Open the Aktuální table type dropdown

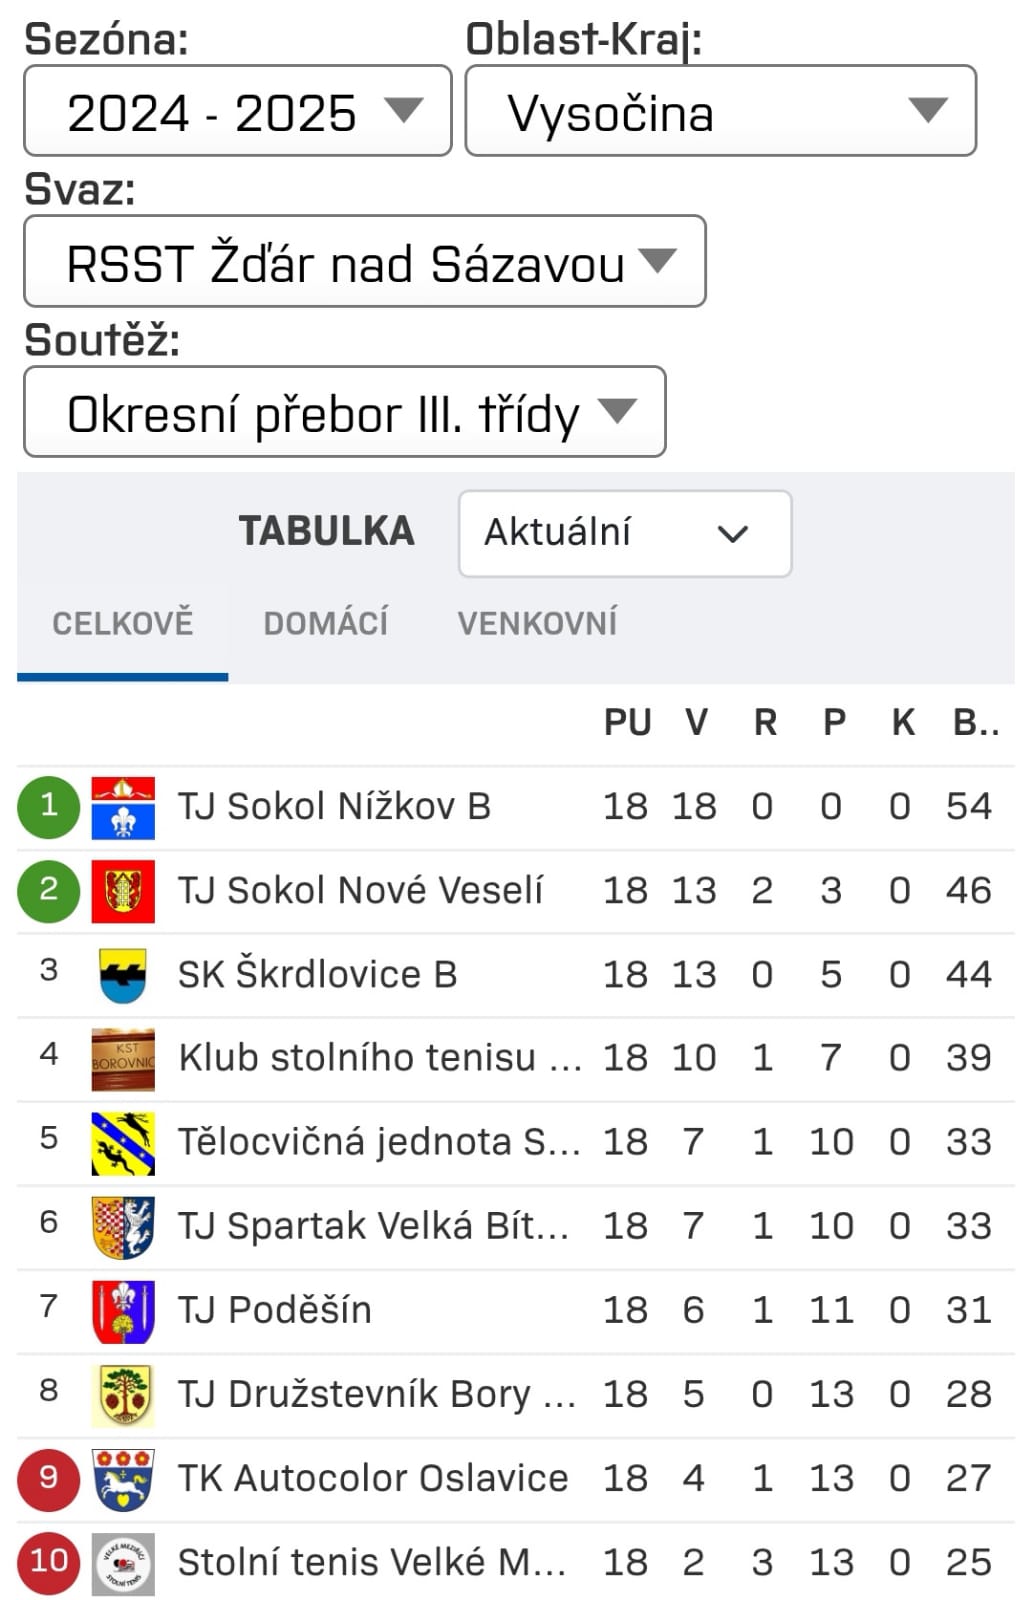(x=624, y=533)
